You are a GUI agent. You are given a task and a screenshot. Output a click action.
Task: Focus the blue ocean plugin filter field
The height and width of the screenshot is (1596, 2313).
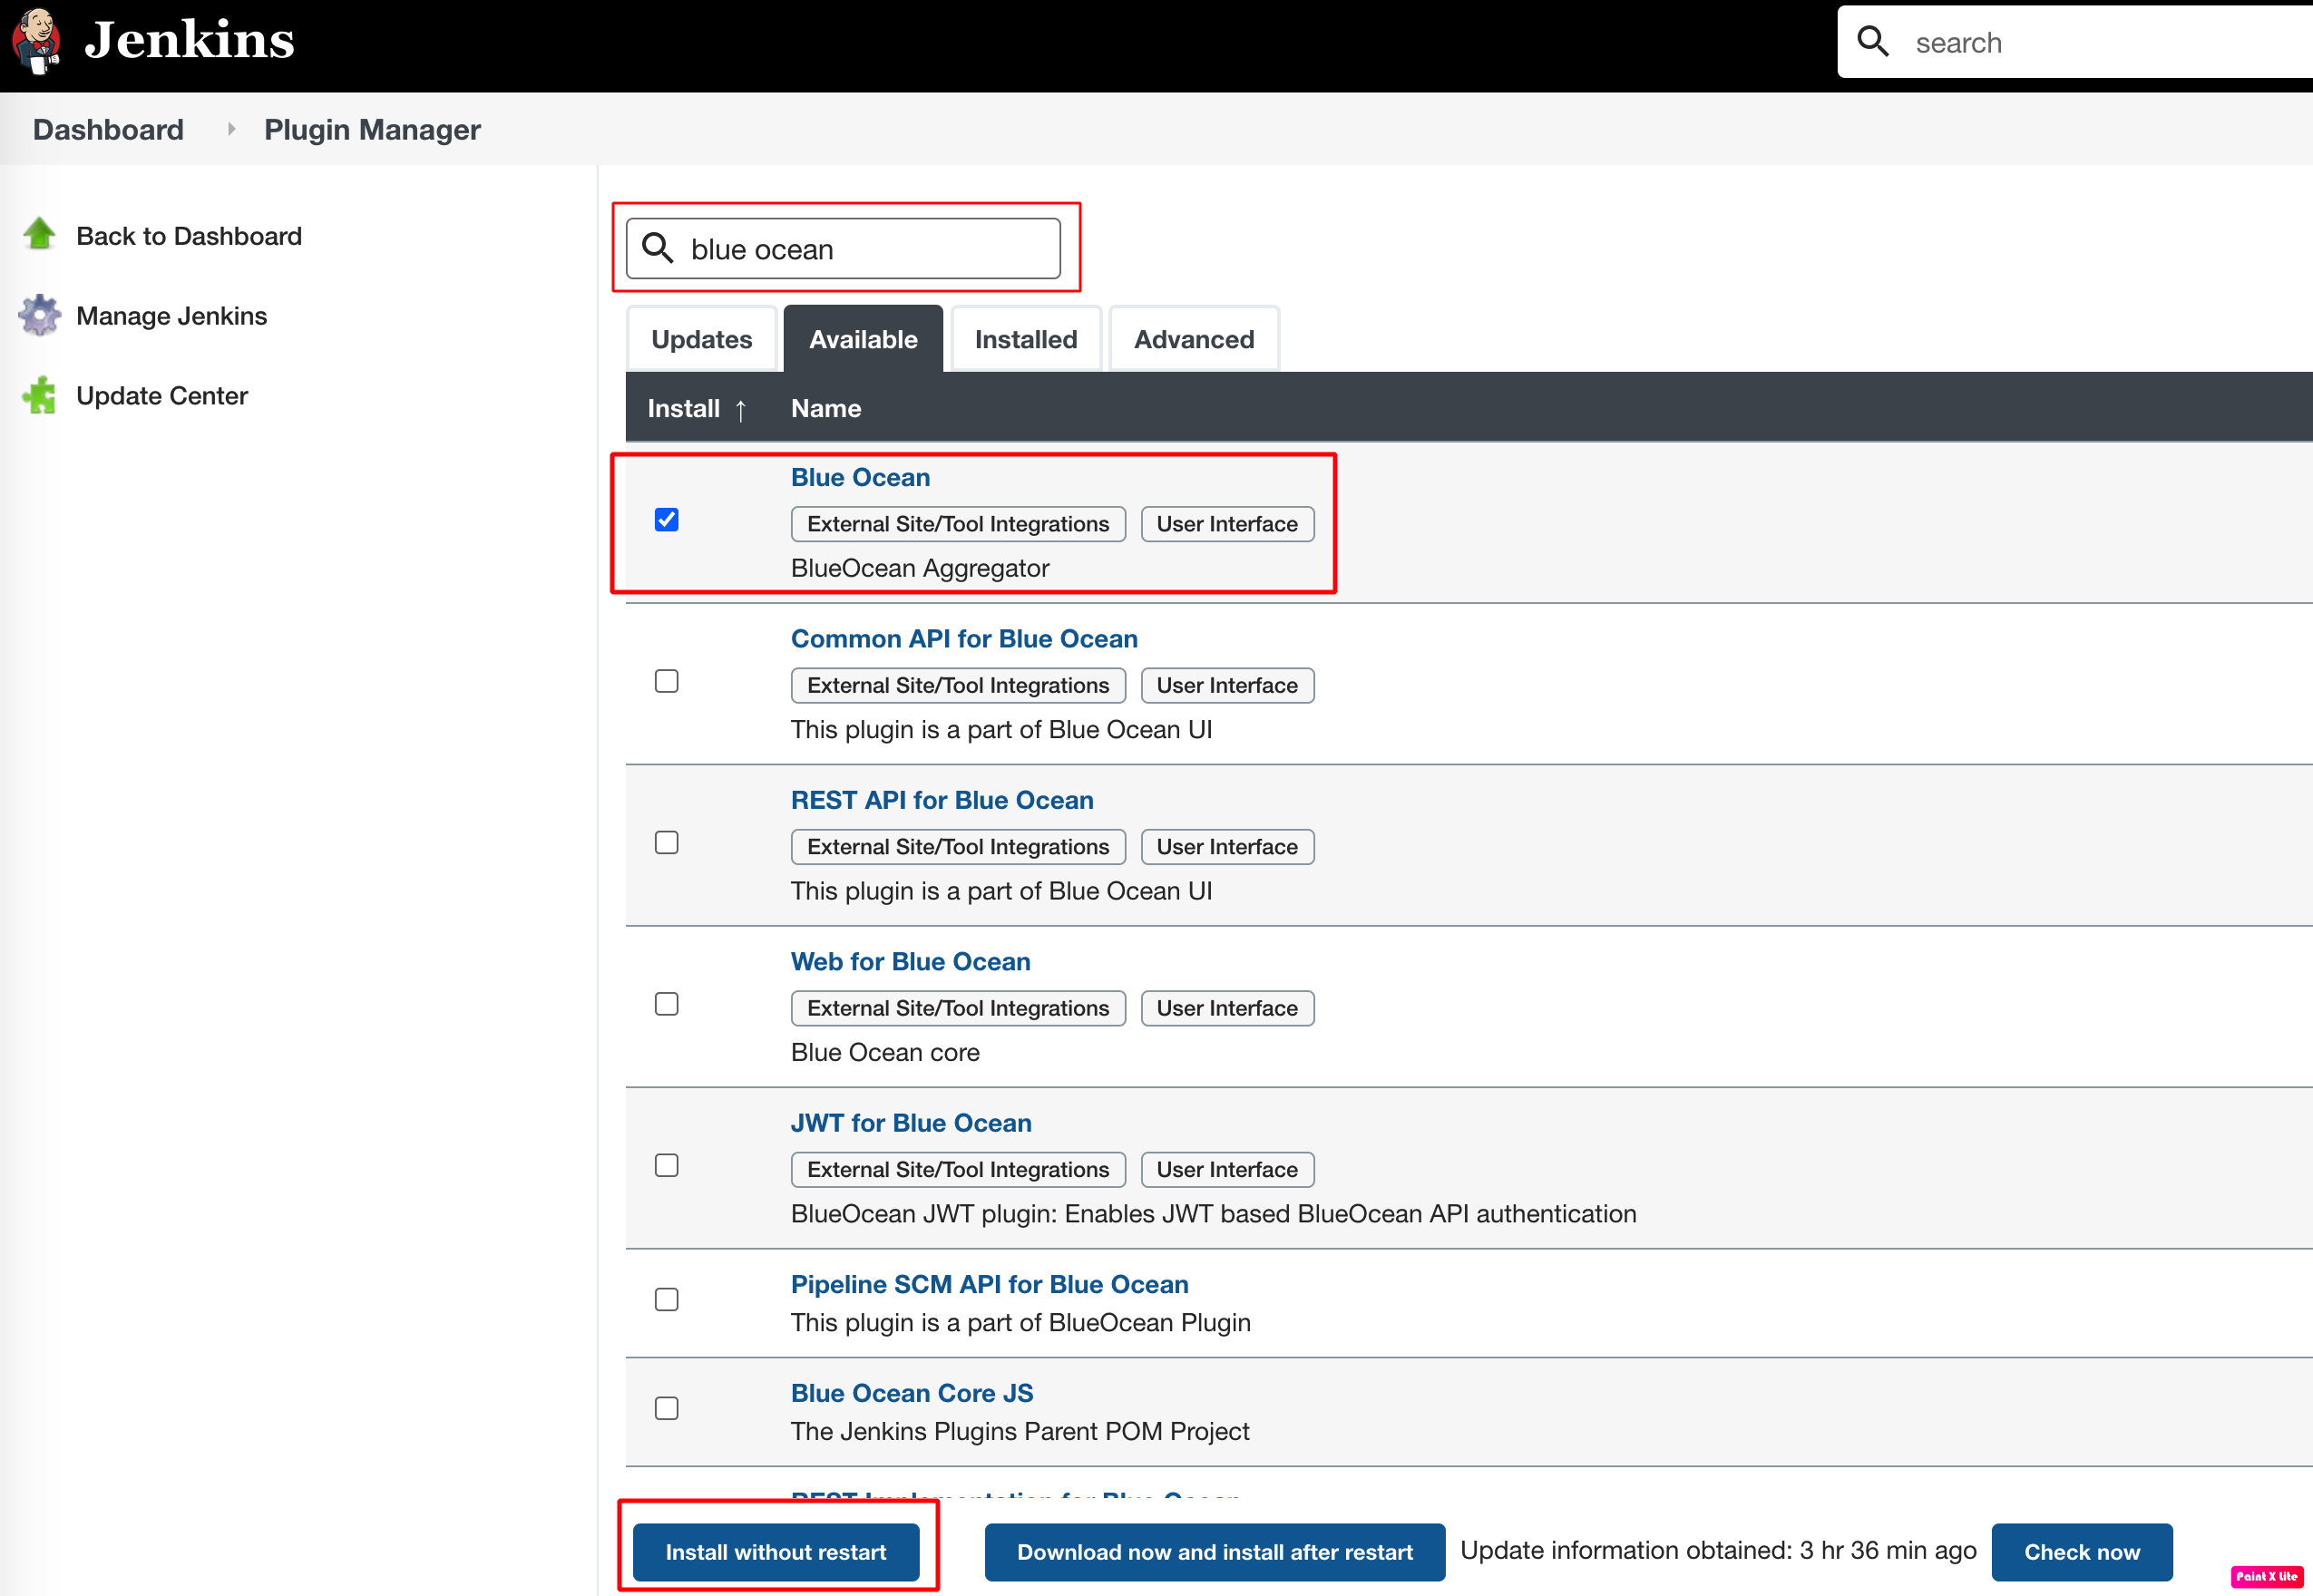(x=843, y=248)
